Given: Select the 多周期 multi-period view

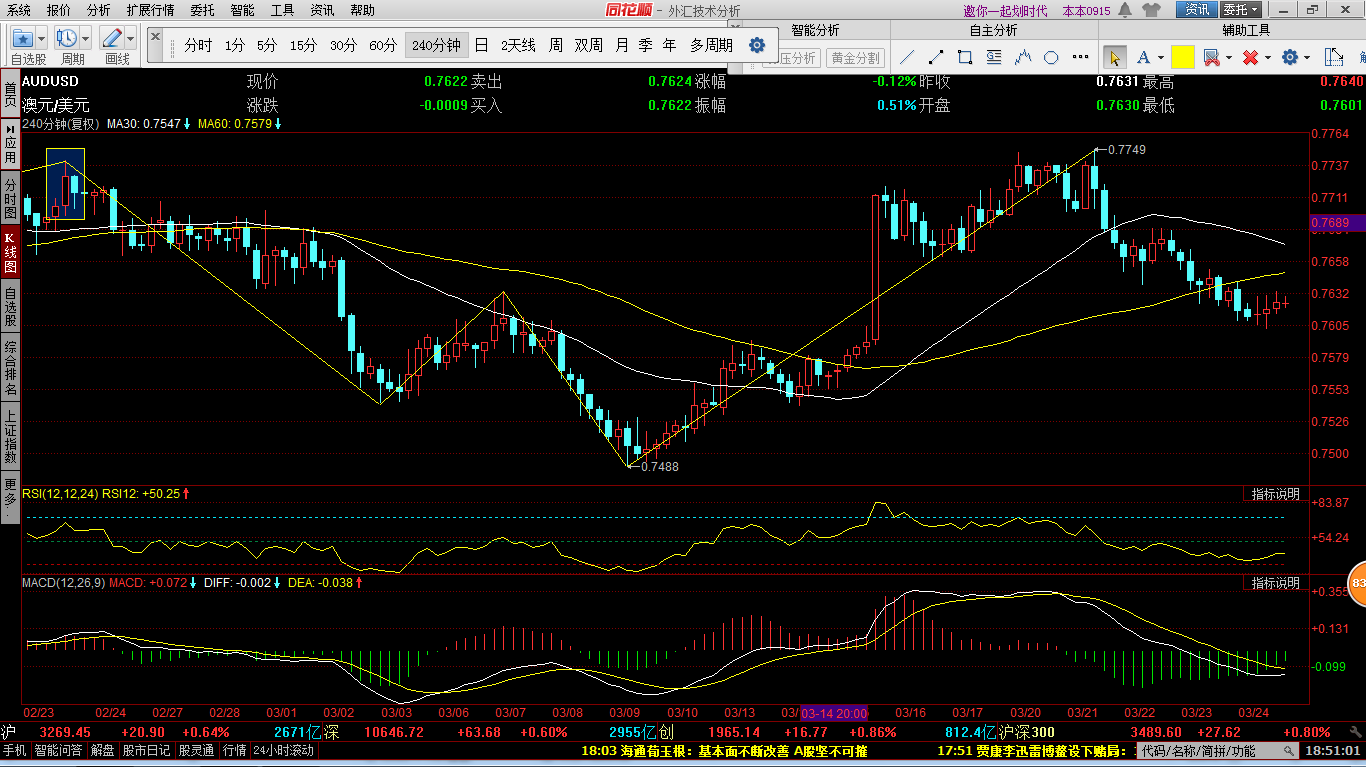Looking at the screenshot, I should [x=711, y=45].
